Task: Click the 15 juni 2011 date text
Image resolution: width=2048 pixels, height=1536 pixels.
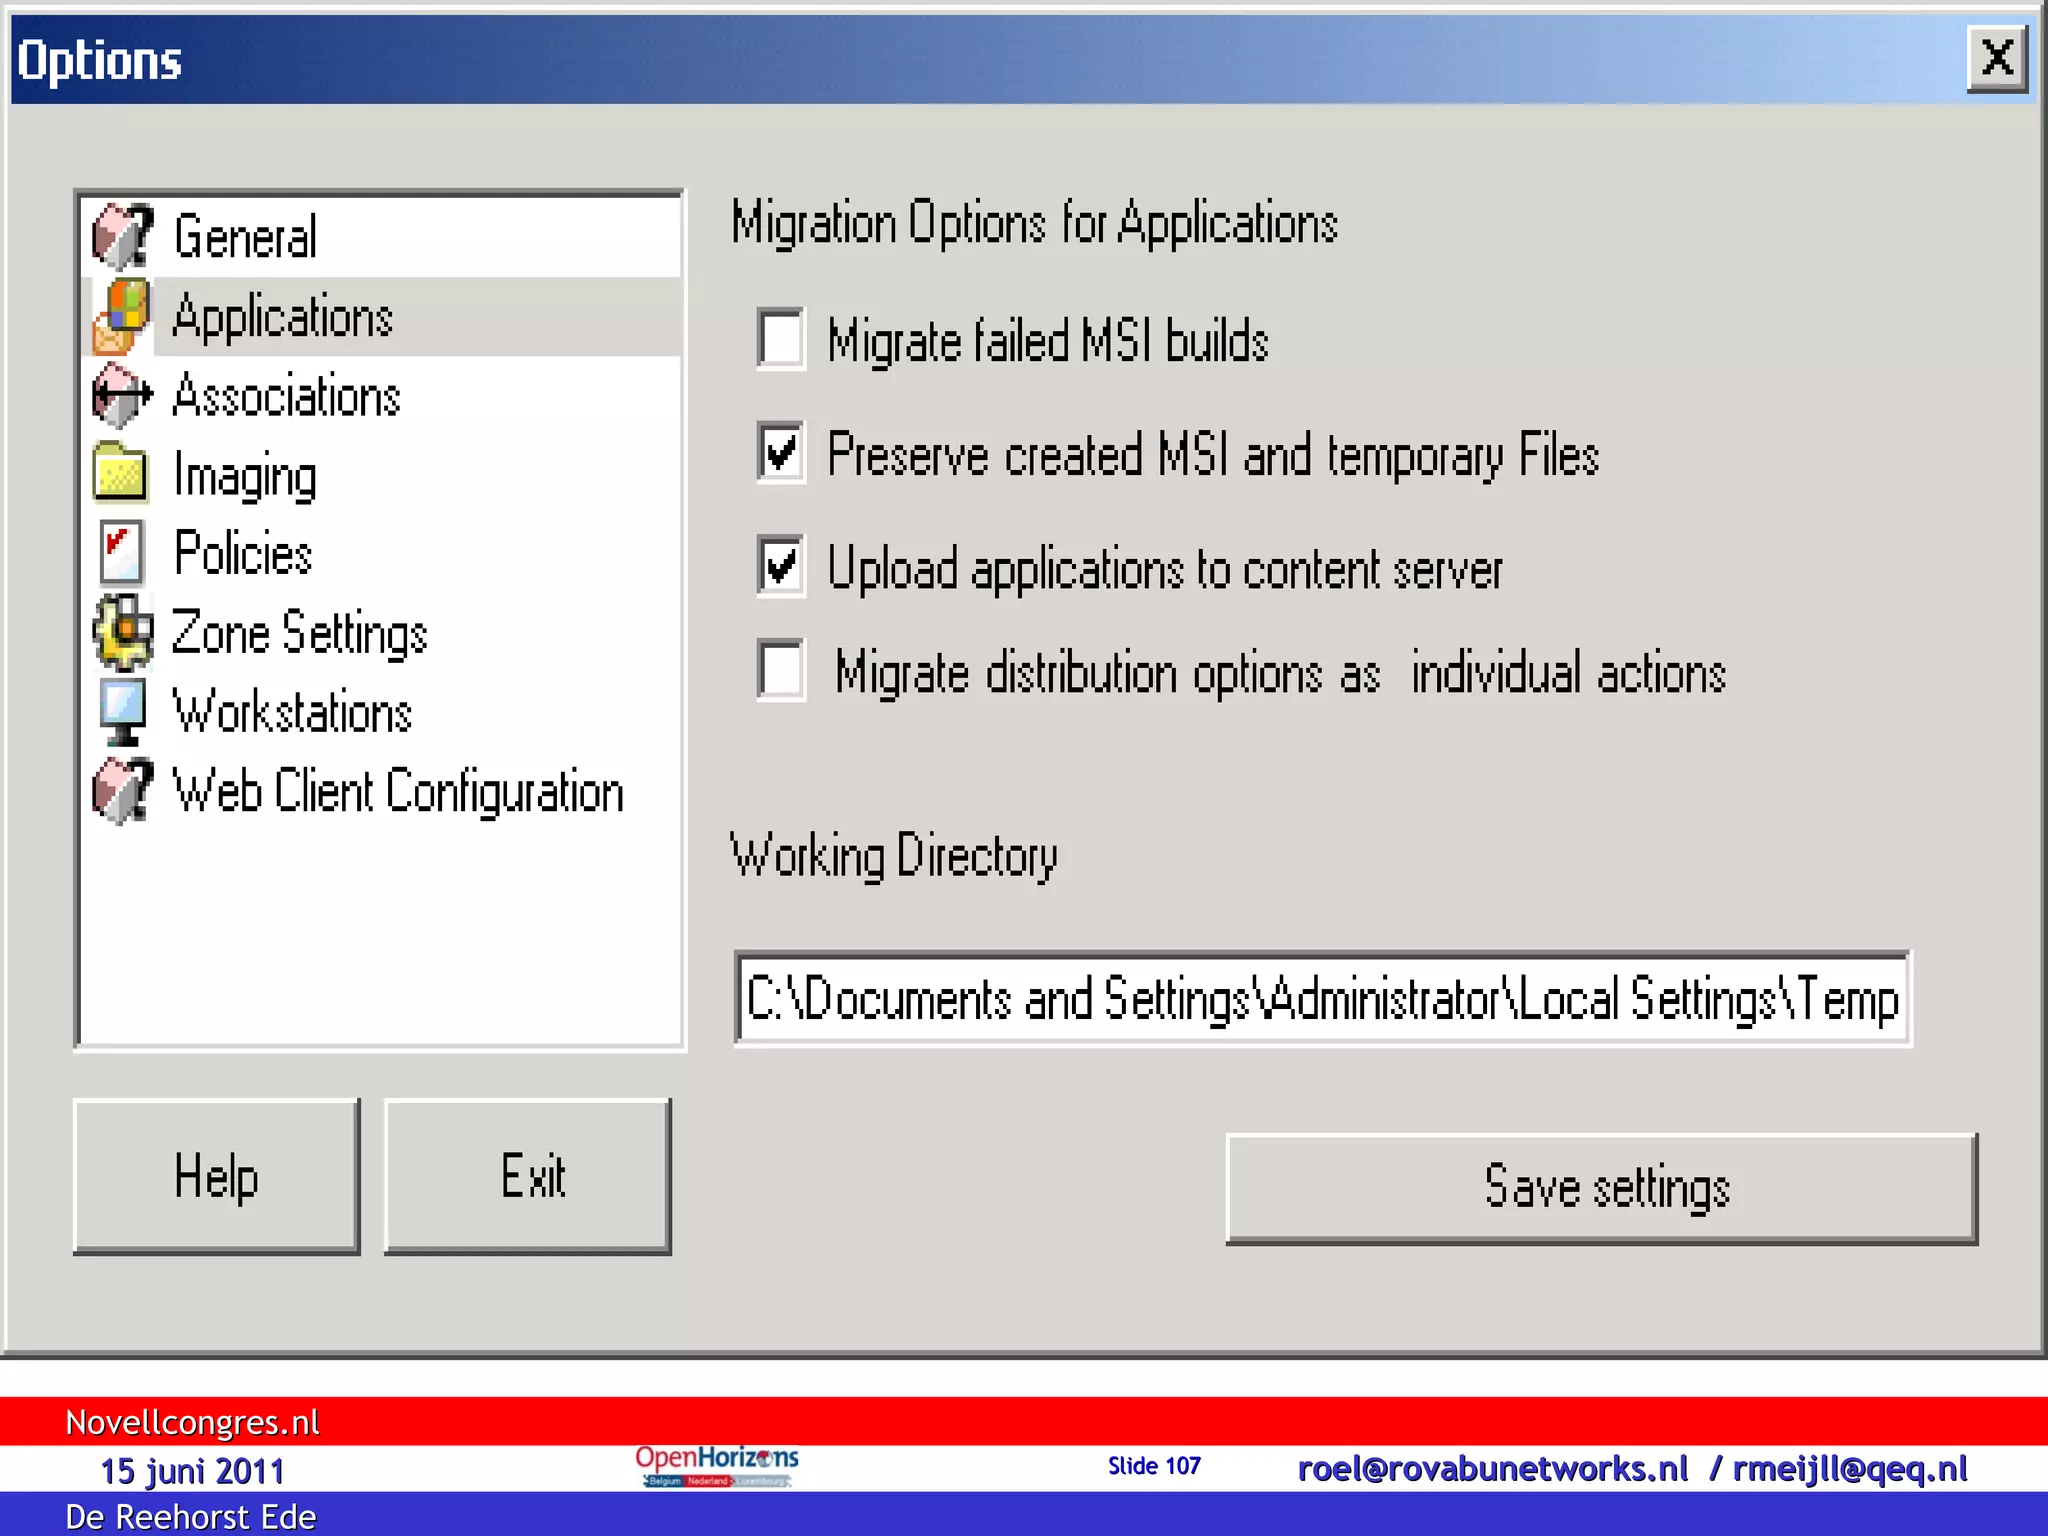Action: (192, 1471)
